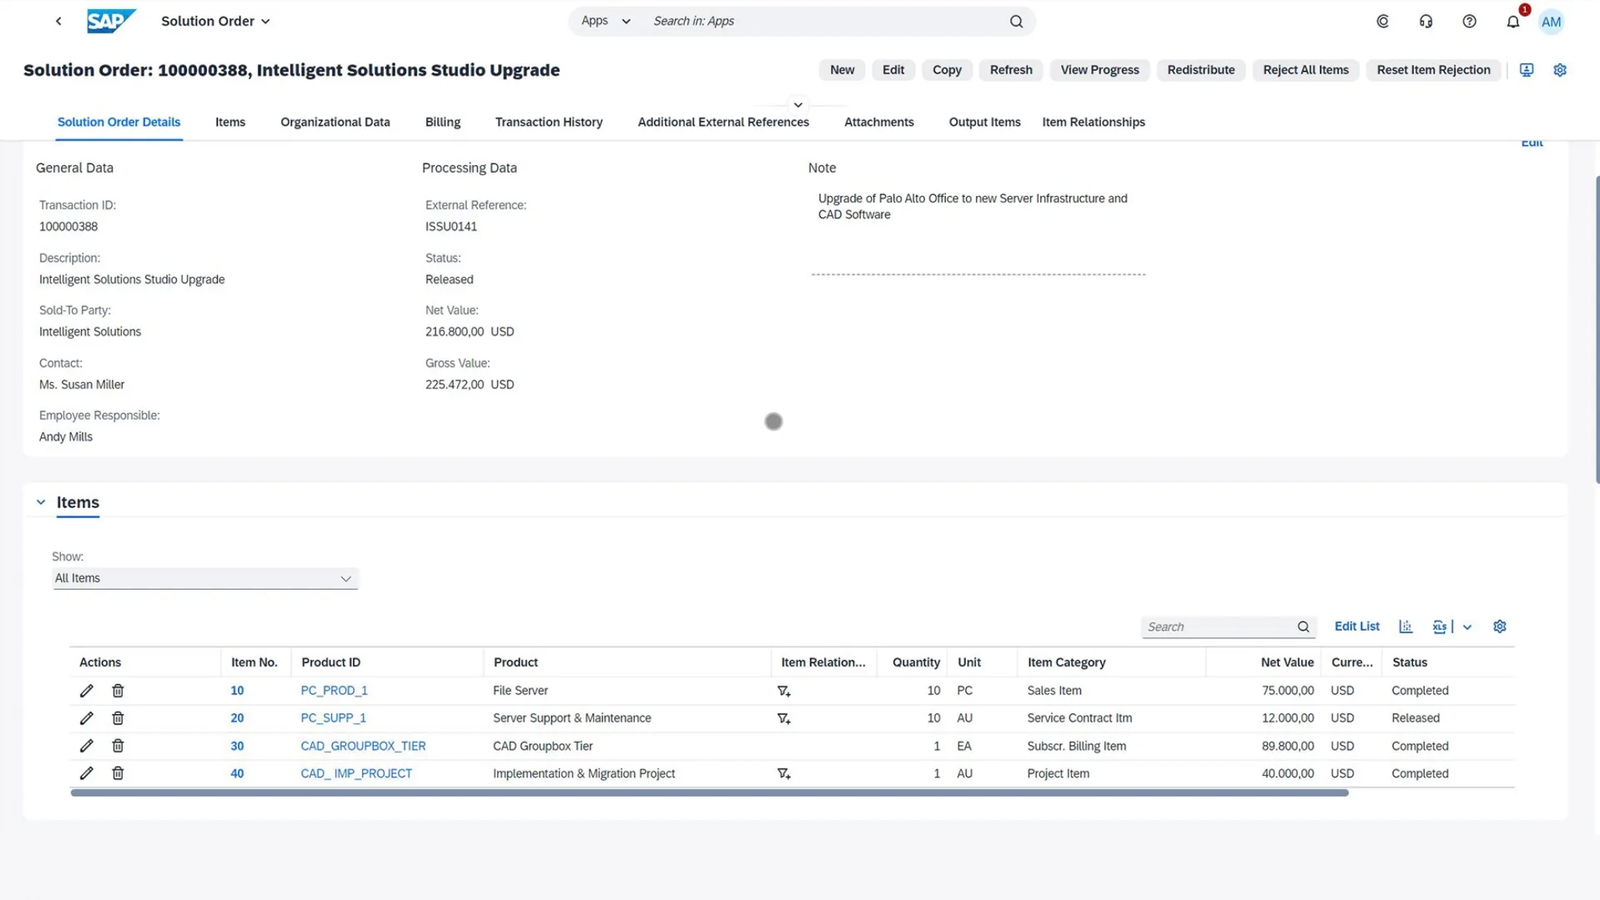The image size is (1600, 900).
Task: Open the Show All Items dropdown
Action: [x=205, y=579]
